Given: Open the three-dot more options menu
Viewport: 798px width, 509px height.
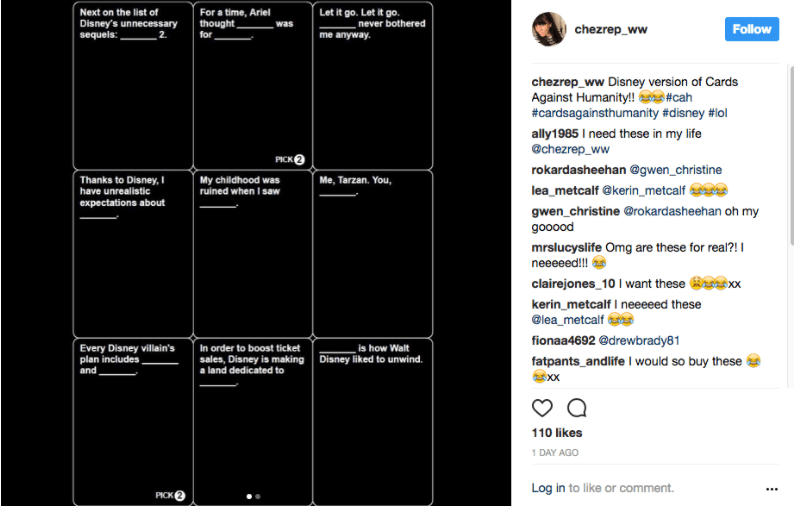Looking at the screenshot, I should 771,489.
